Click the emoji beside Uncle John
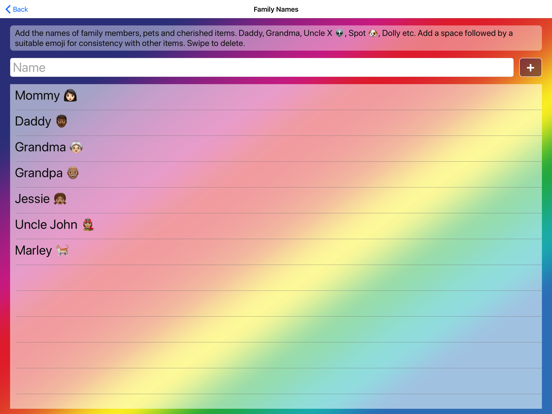 88,225
